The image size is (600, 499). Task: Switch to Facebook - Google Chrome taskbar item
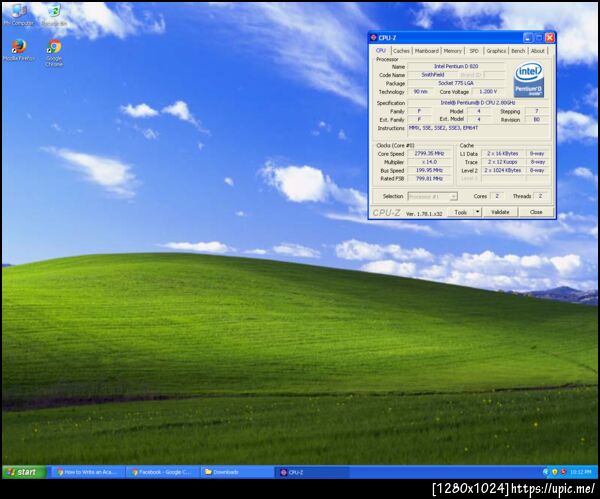[162, 472]
